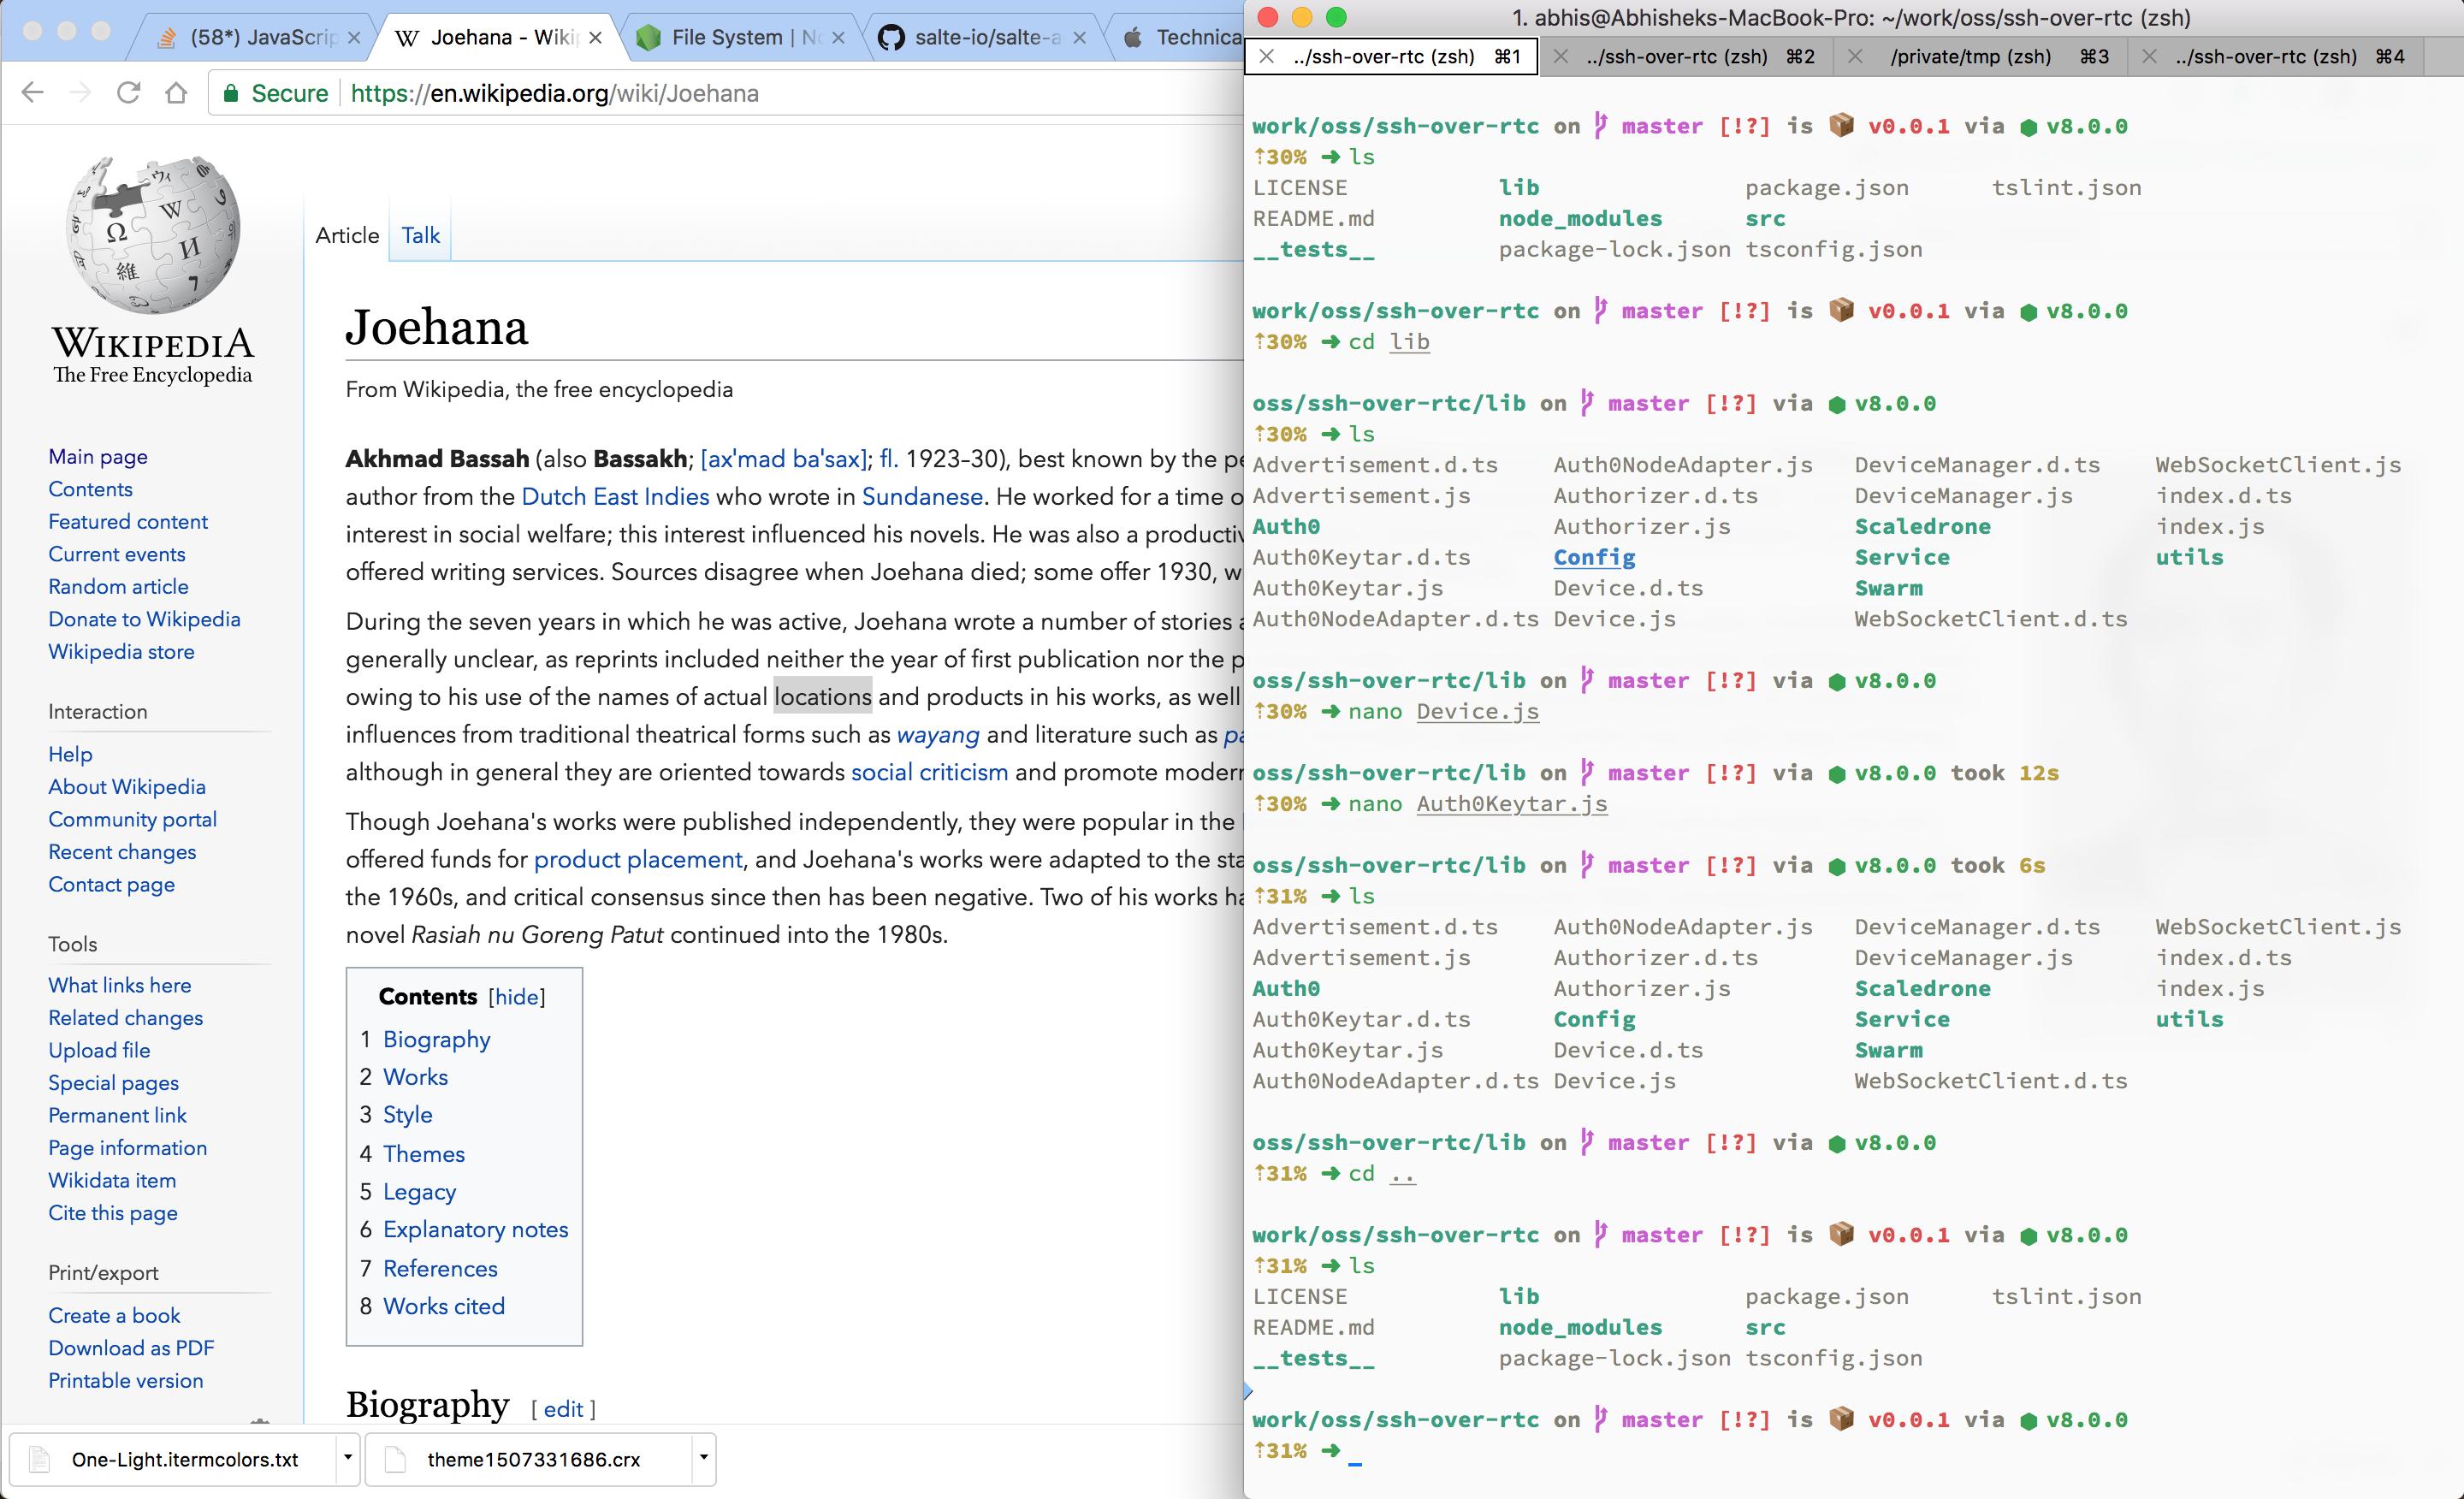Hide the Contents table
Image resolution: width=2464 pixels, height=1499 pixels.
click(517, 997)
